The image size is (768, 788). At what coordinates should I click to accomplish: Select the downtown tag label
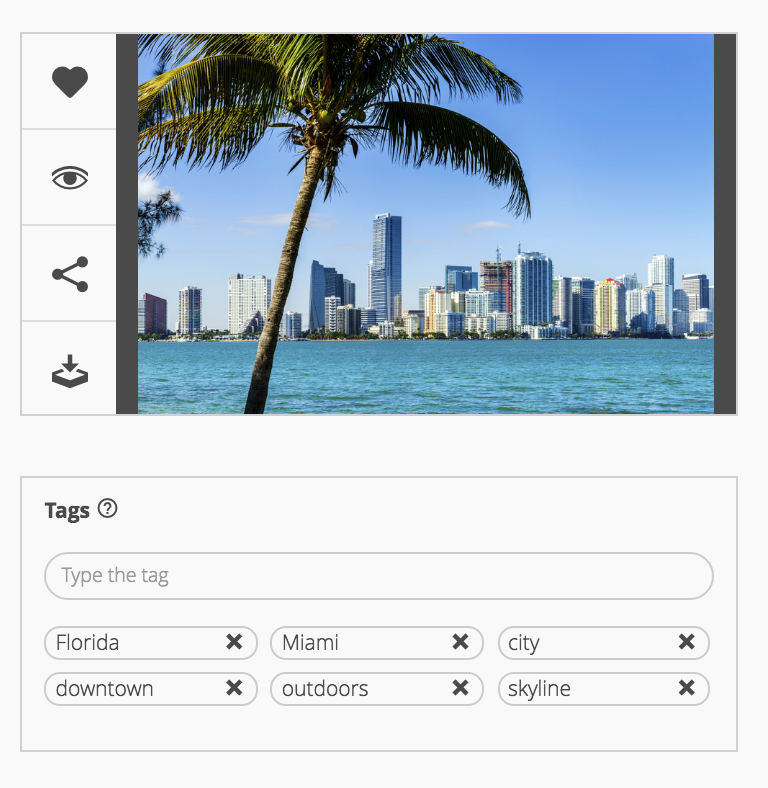(x=105, y=688)
